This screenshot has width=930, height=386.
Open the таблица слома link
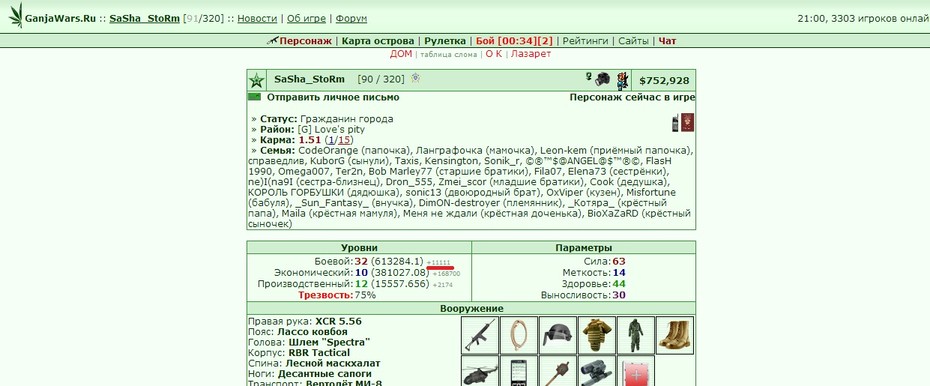pyautogui.click(x=448, y=55)
